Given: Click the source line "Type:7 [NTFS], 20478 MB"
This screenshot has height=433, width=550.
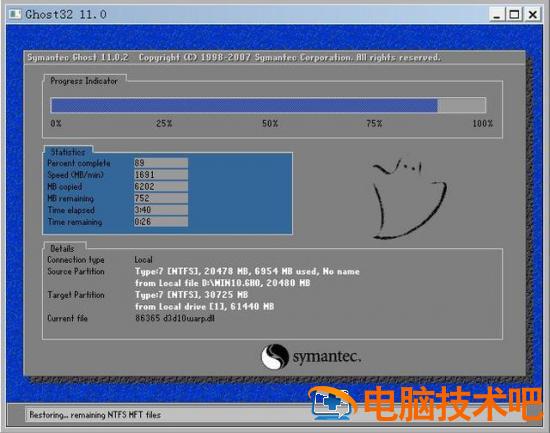Looking at the screenshot, I should (247, 271).
